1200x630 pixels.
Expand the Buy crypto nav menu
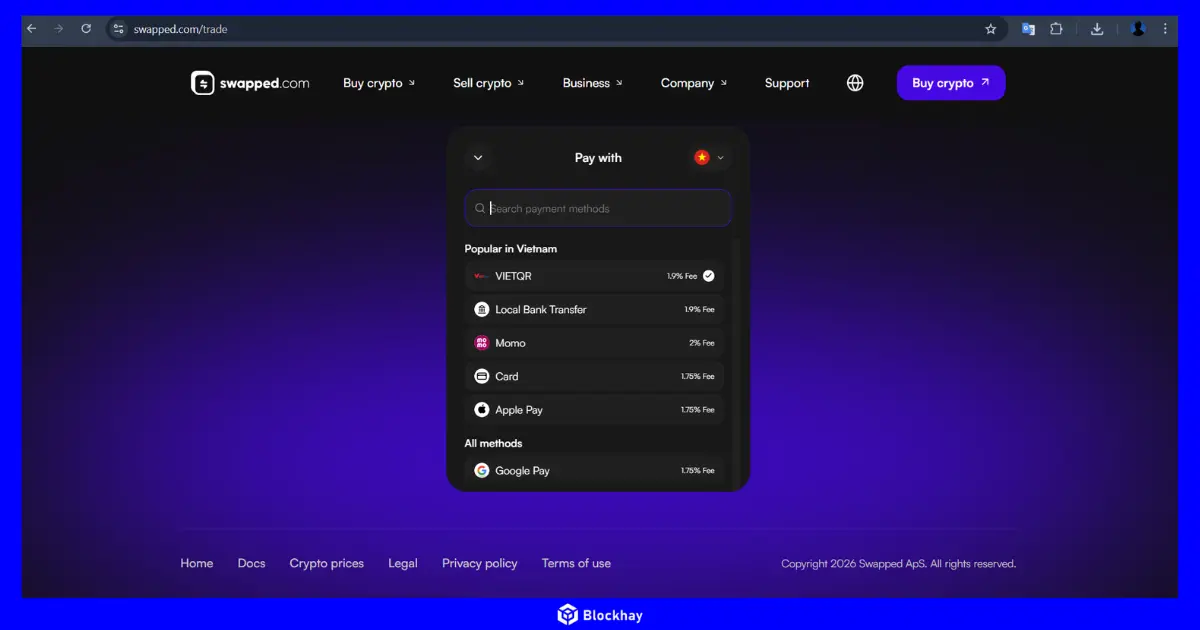pos(379,83)
